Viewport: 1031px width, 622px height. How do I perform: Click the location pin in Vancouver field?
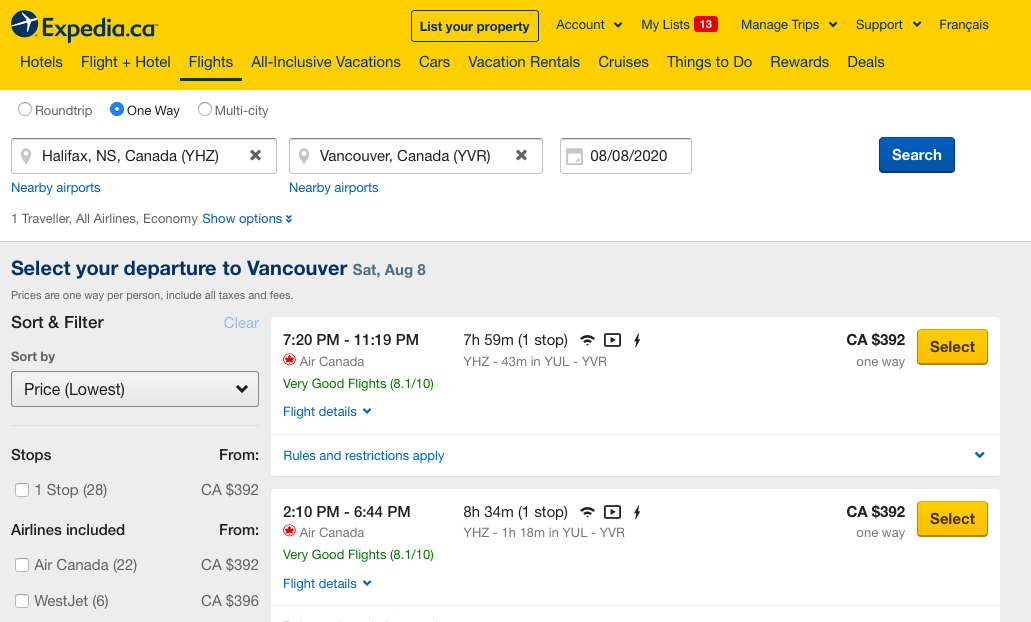pos(304,156)
